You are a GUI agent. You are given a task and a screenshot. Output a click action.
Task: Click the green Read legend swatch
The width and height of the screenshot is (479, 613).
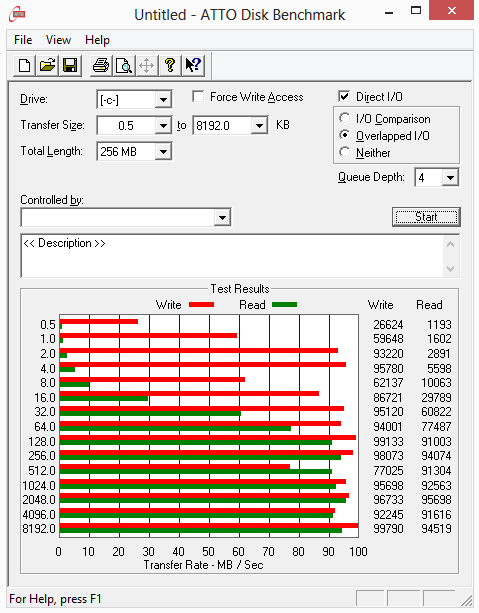pyautogui.click(x=284, y=305)
